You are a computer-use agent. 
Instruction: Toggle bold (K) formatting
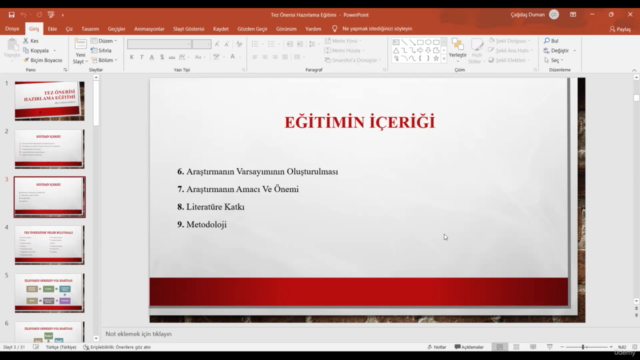point(131,57)
